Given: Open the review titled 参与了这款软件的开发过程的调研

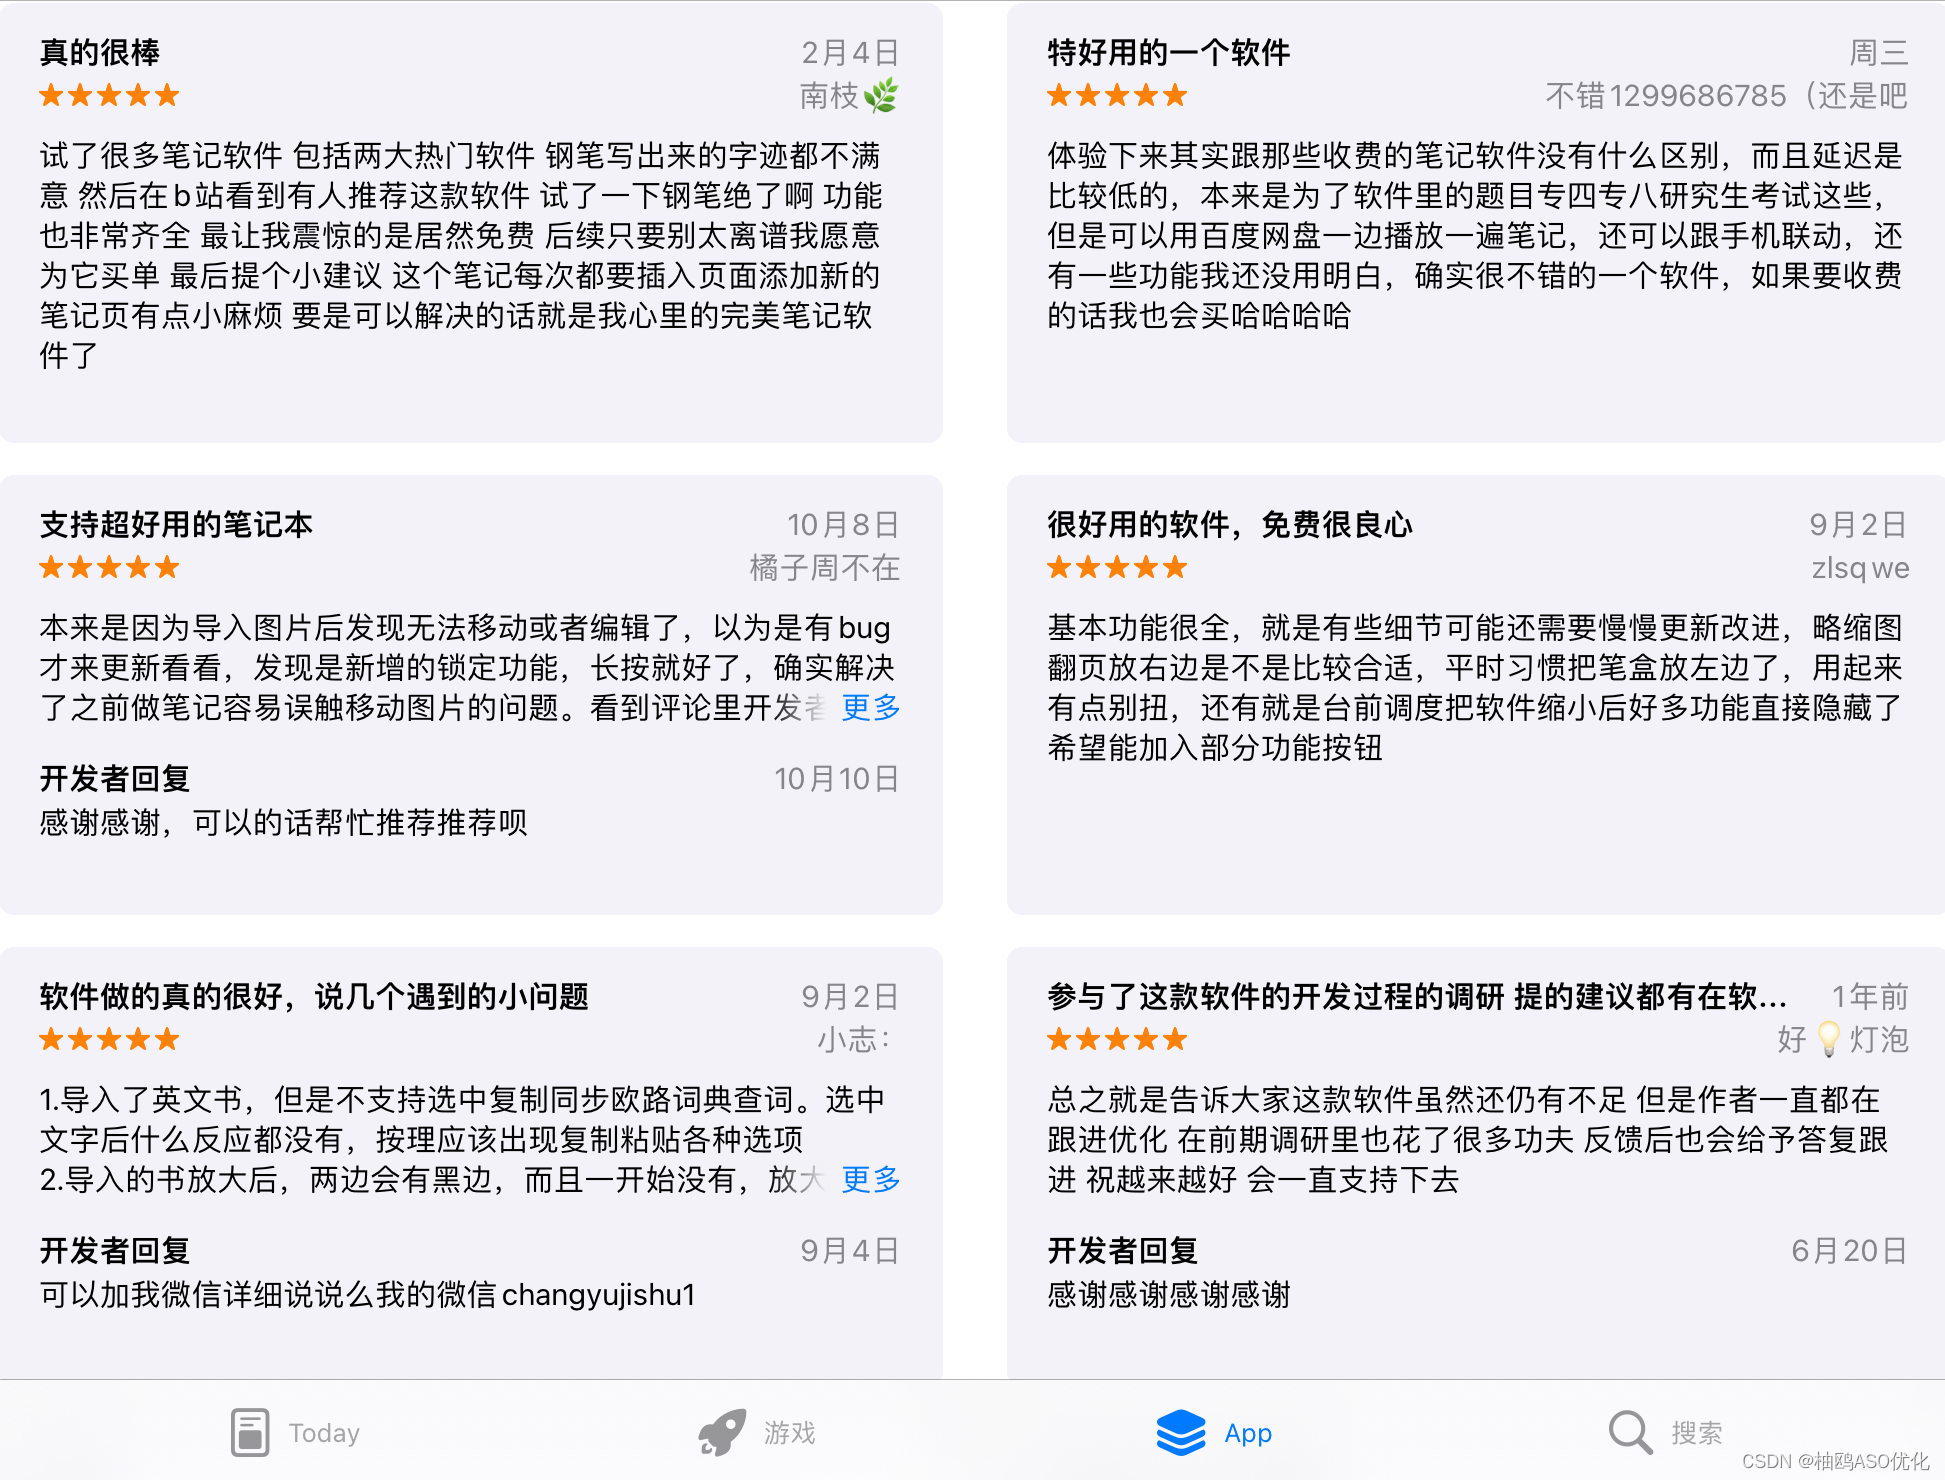Looking at the screenshot, I should 1416,996.
